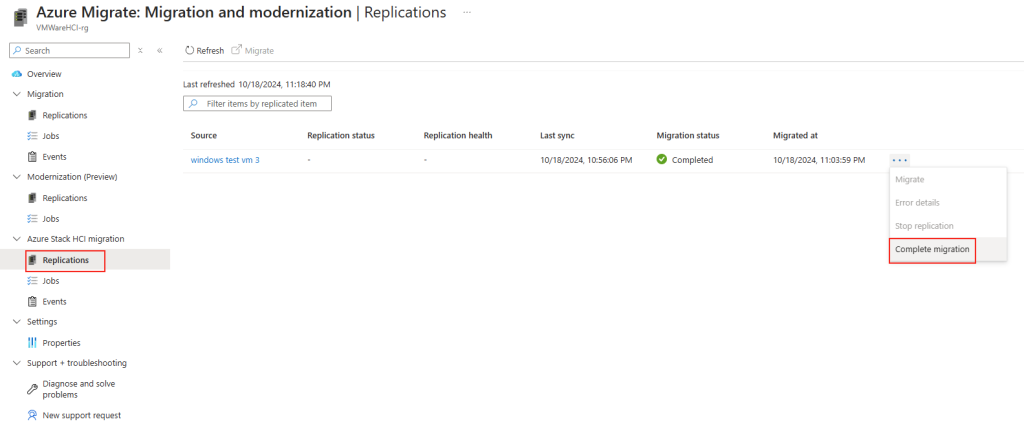Click the windows test vm 3 link
The image size is (1024, 426).
(x=225, y=159)
